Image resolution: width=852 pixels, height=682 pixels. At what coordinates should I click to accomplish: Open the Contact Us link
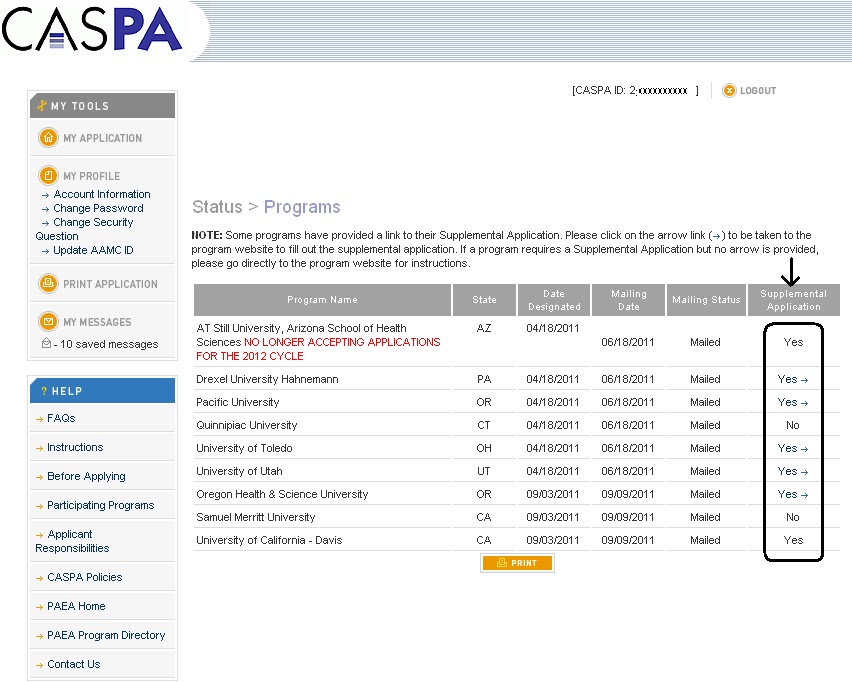click(x=74, y=664)
